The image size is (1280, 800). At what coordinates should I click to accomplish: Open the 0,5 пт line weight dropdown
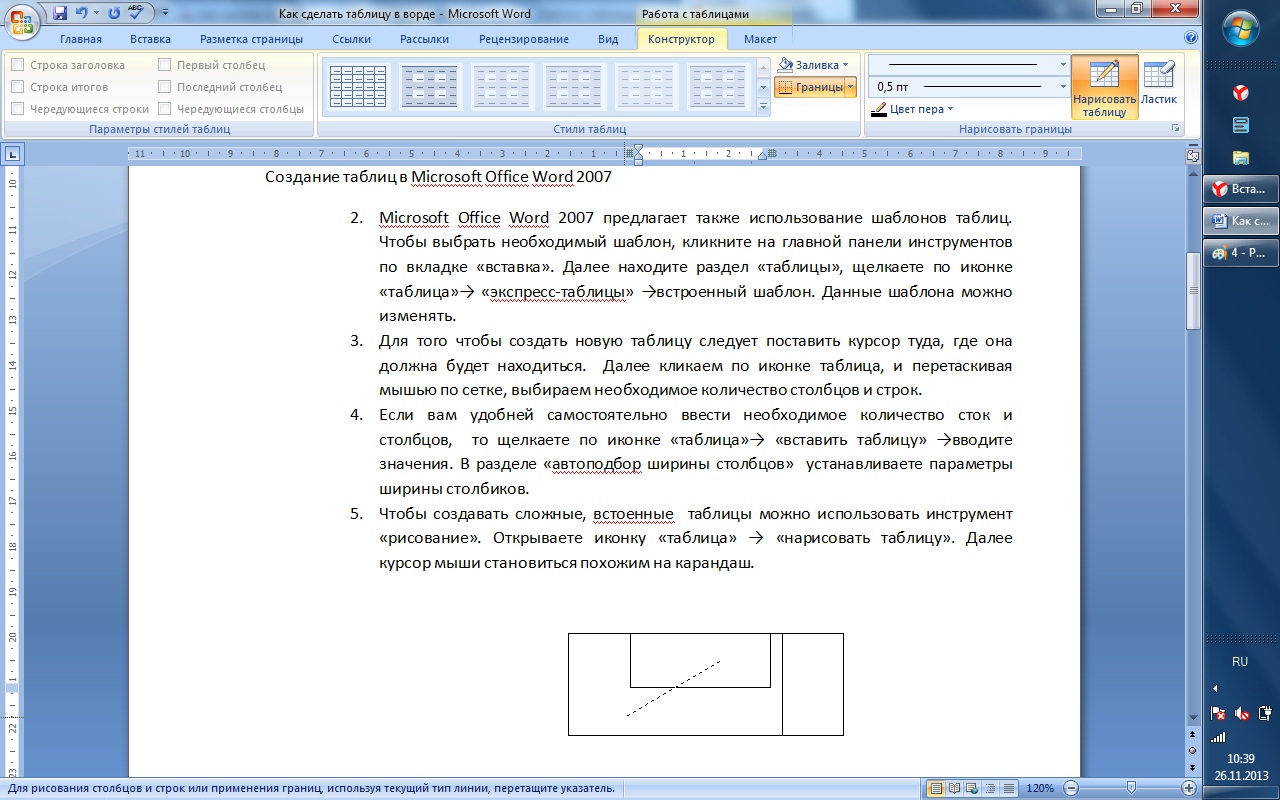[x=1063, y=87]
